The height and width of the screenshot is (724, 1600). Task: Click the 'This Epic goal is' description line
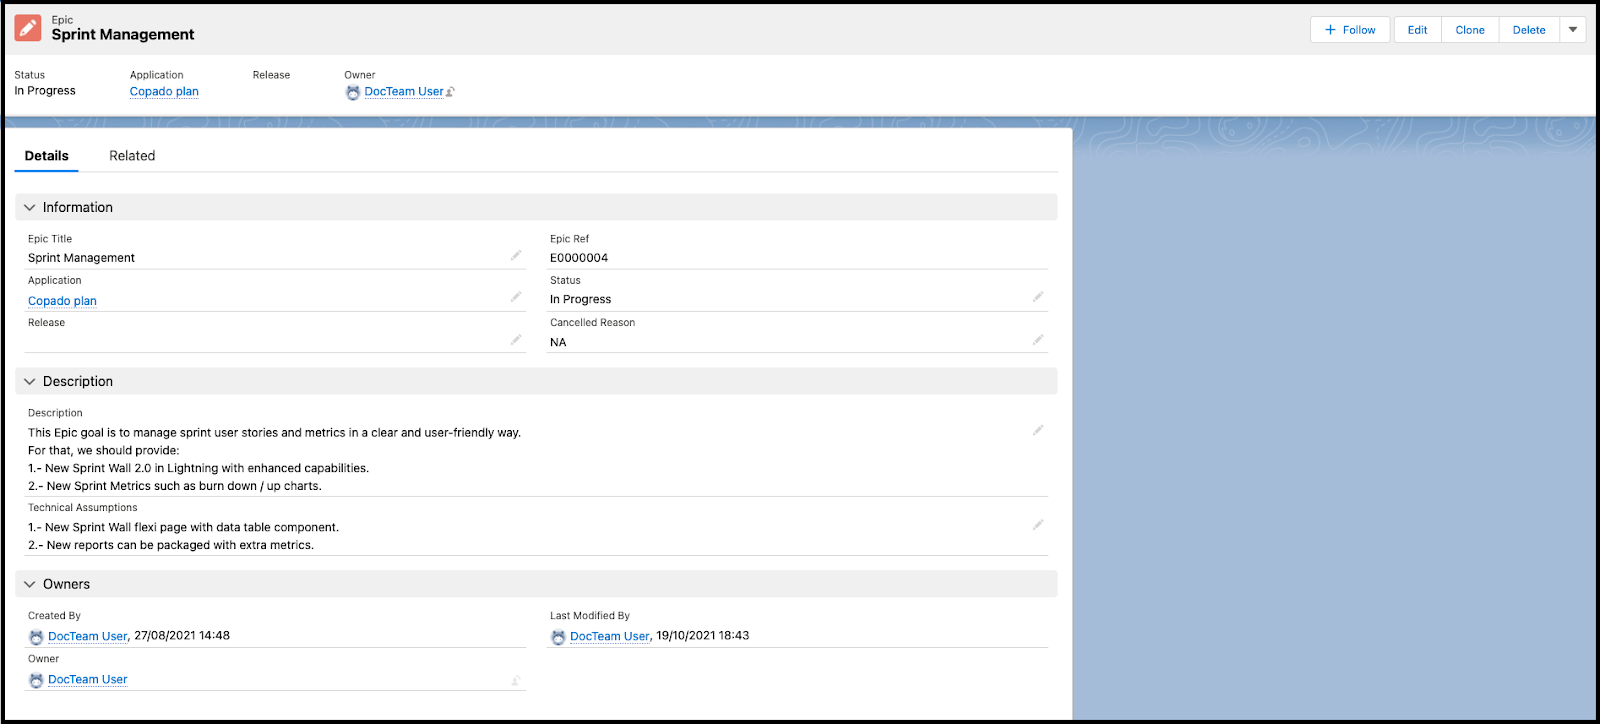274,433
